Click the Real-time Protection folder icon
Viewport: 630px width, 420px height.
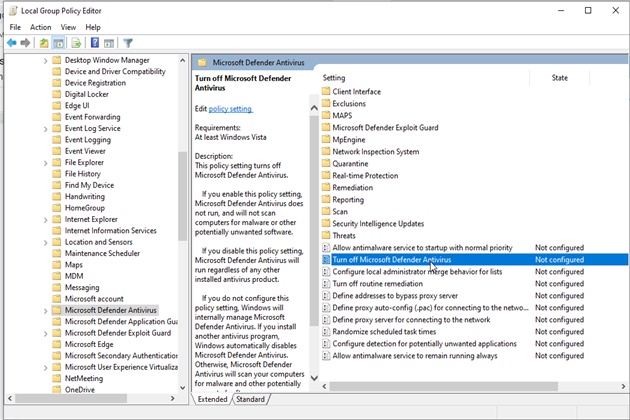pos(326,176)
